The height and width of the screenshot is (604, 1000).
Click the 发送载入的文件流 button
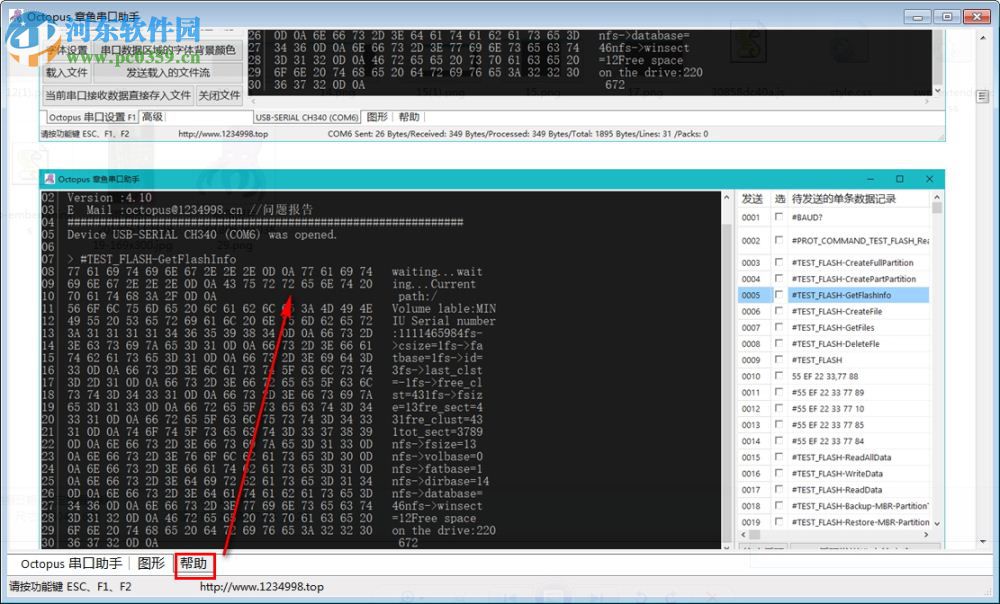[x=168, y=73]
